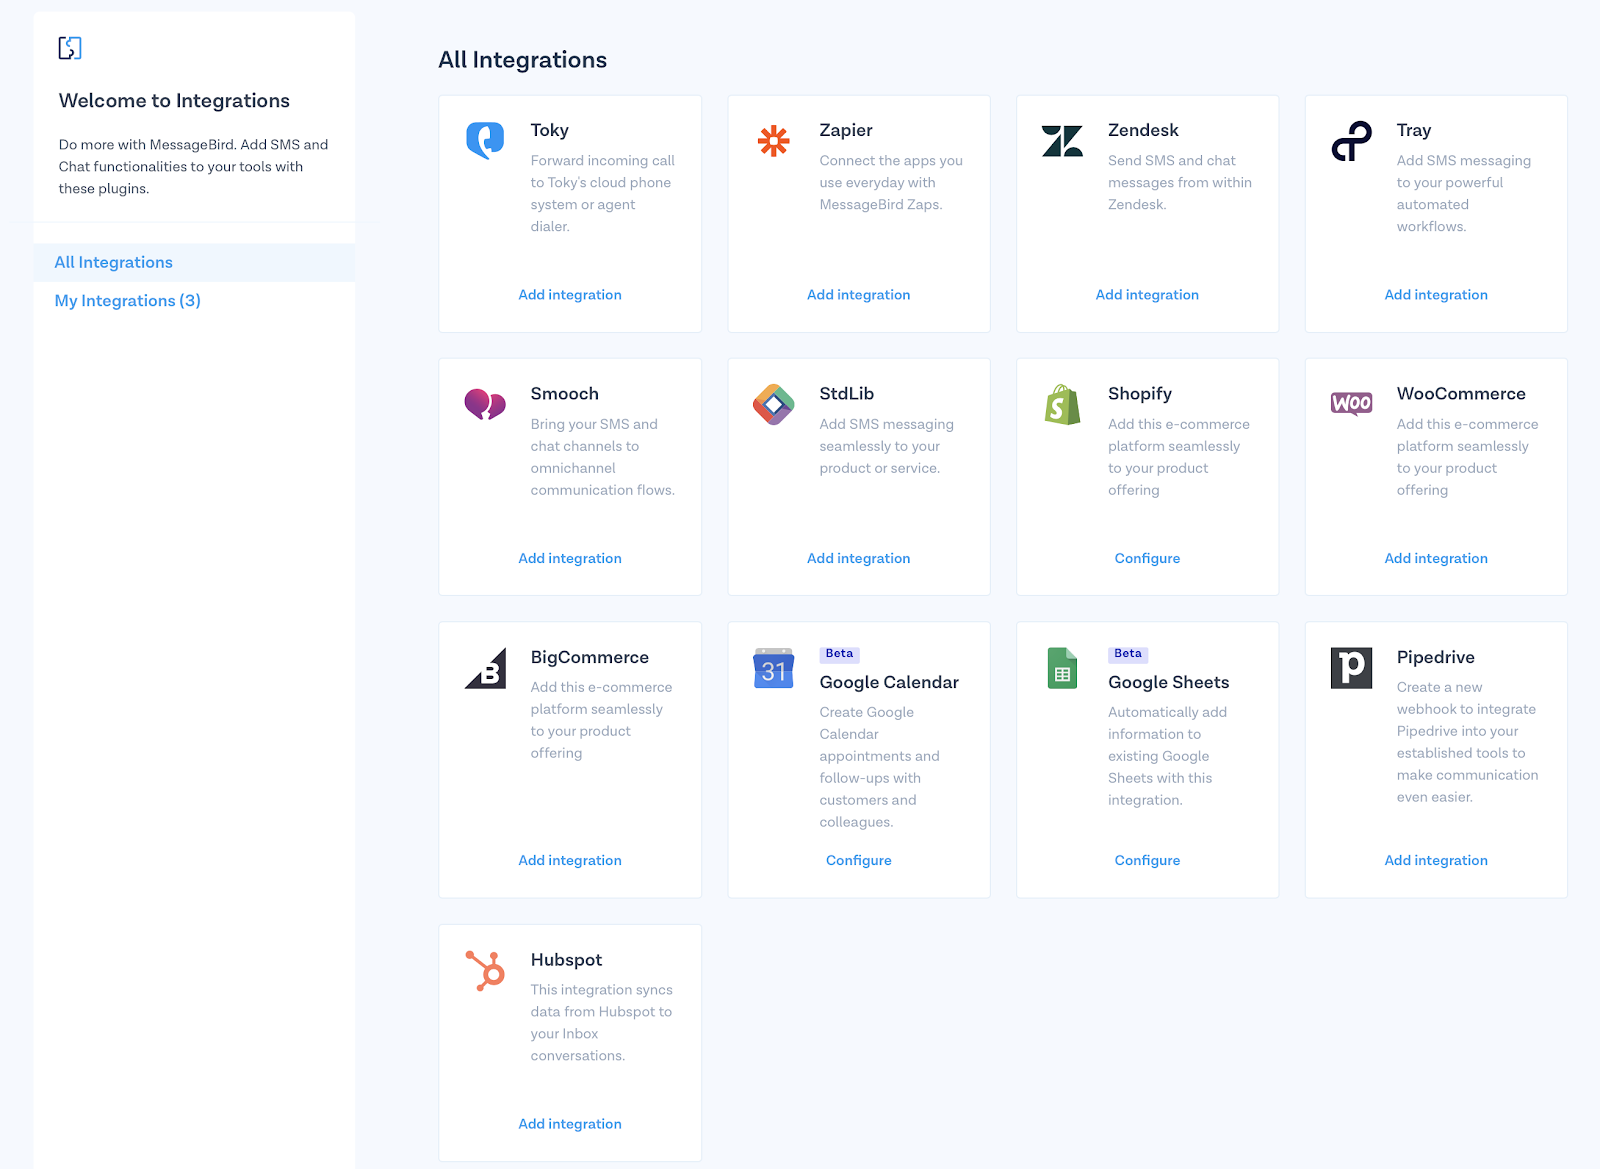
Task: Click the Google Sheets icon
Action: coord(1062,668)
